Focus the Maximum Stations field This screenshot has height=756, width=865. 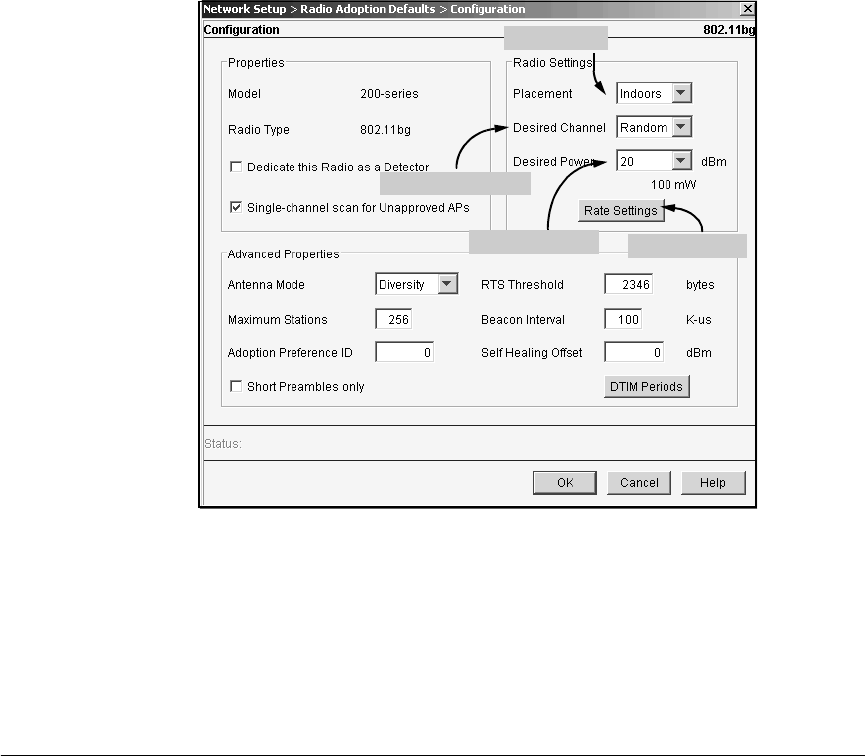tap(393, 320)
